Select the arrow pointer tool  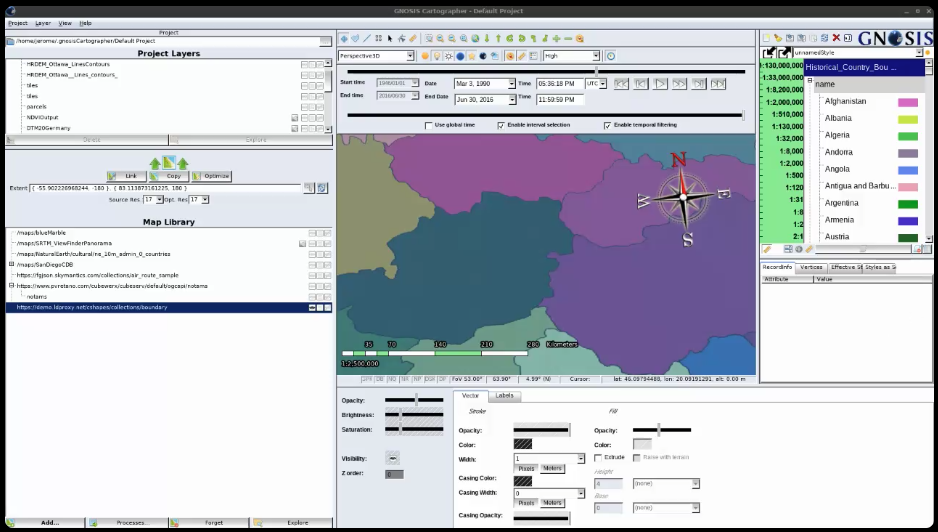coord(390,38)
